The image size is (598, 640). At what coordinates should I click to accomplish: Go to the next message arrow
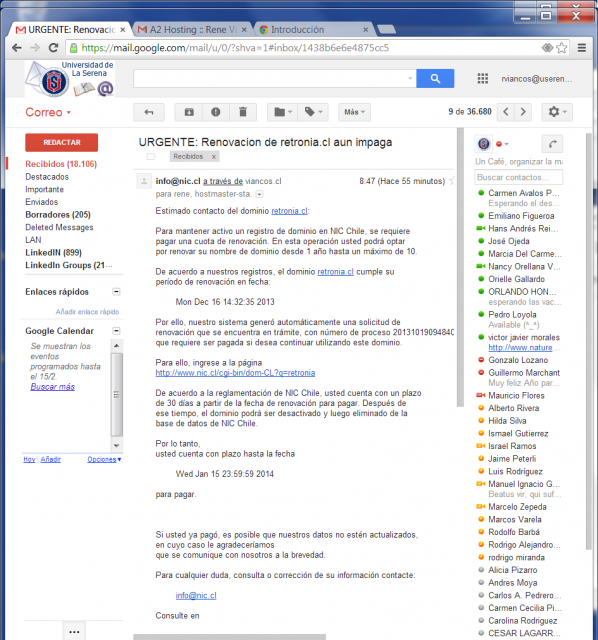tap(523, 112)
